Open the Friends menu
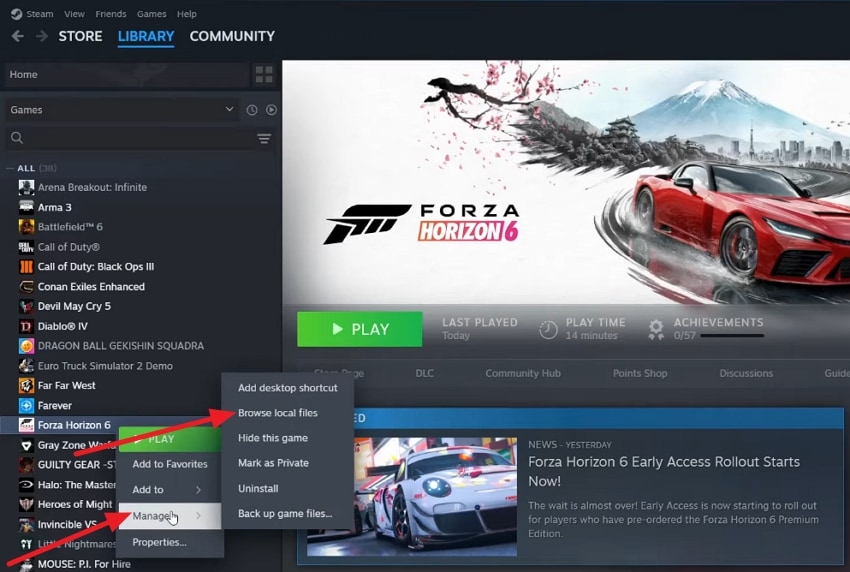This screenshot has width=850, height=572. [x=111, y=14]
